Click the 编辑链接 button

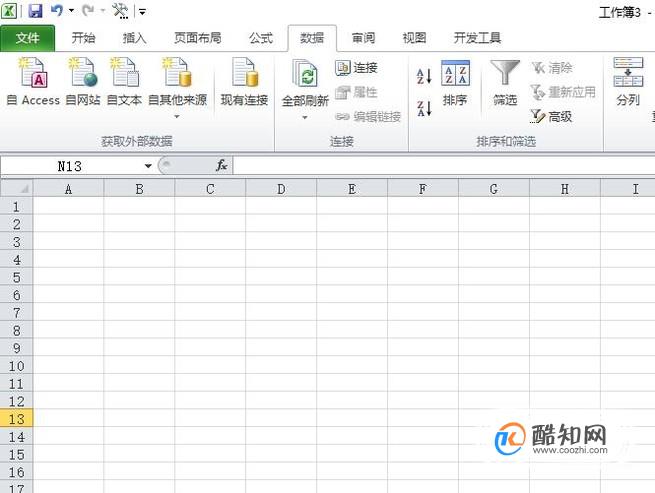point(368,117)
